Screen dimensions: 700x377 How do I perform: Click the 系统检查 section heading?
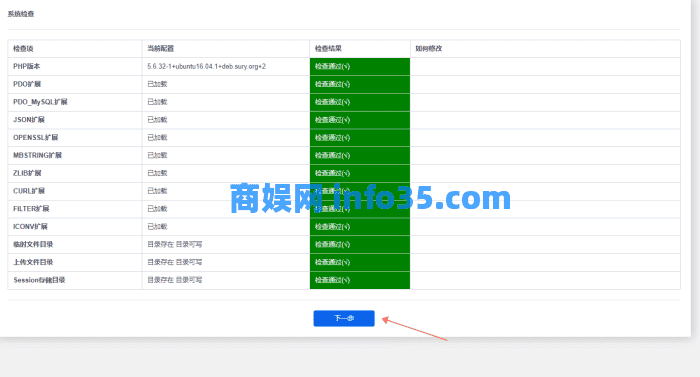click(21, 14)
